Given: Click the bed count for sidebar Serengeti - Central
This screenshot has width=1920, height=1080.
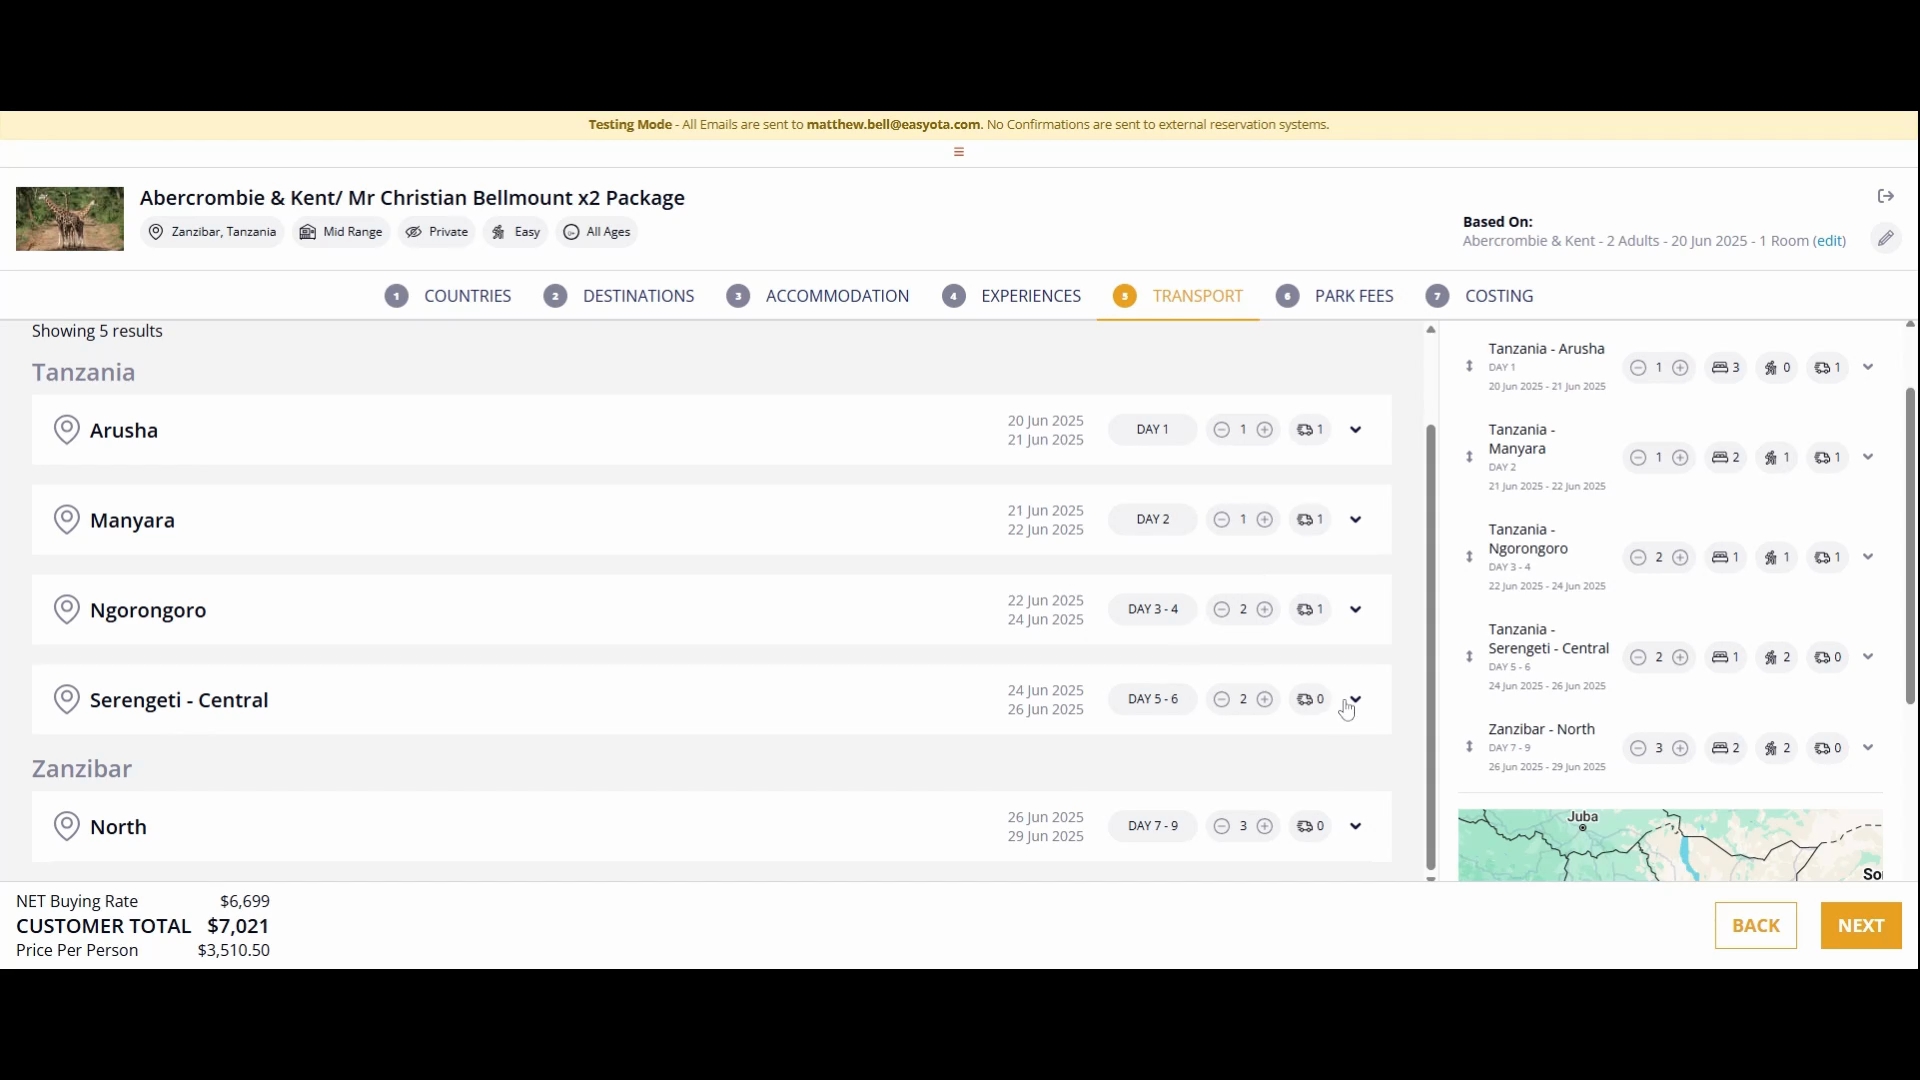Looking at the screenshot, I should (1727, 658).
